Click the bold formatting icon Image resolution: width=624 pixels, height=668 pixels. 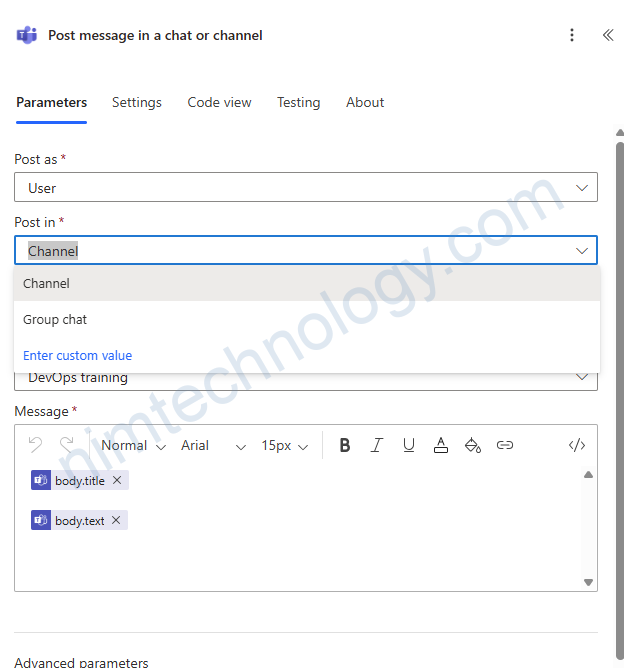[345, 446]
